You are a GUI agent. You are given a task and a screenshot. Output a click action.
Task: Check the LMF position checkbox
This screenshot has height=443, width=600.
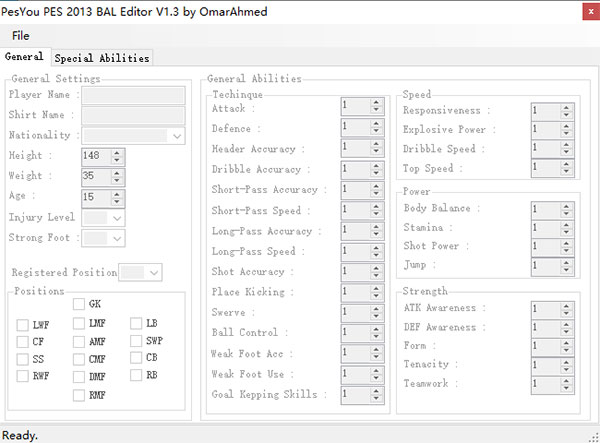tap(79, 324)
